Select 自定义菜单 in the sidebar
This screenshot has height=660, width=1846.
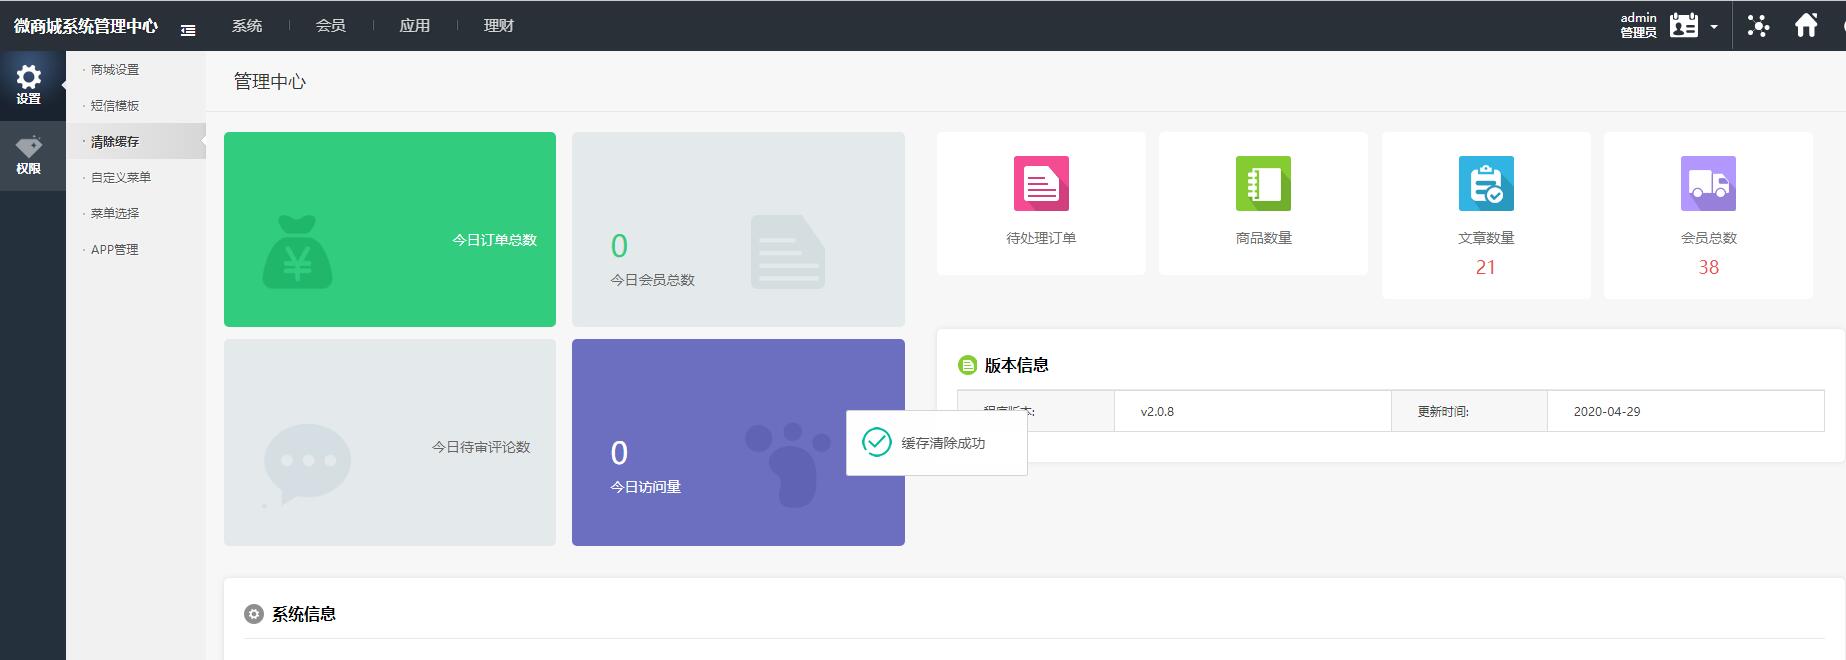121,178
